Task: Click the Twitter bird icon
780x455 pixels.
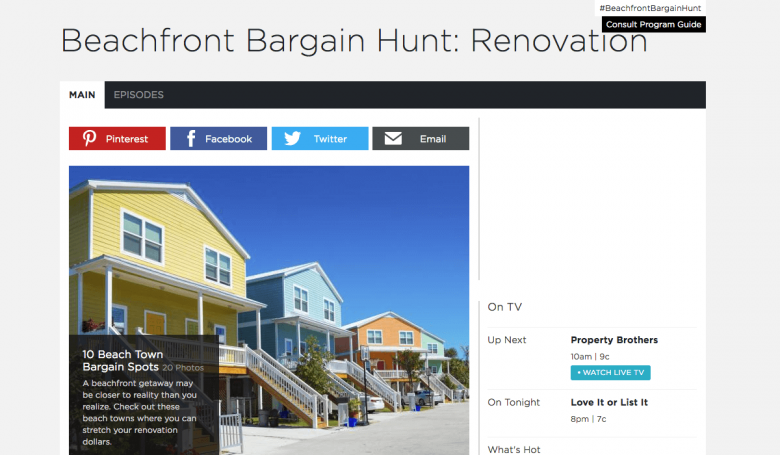Action: tap(292, 138)
